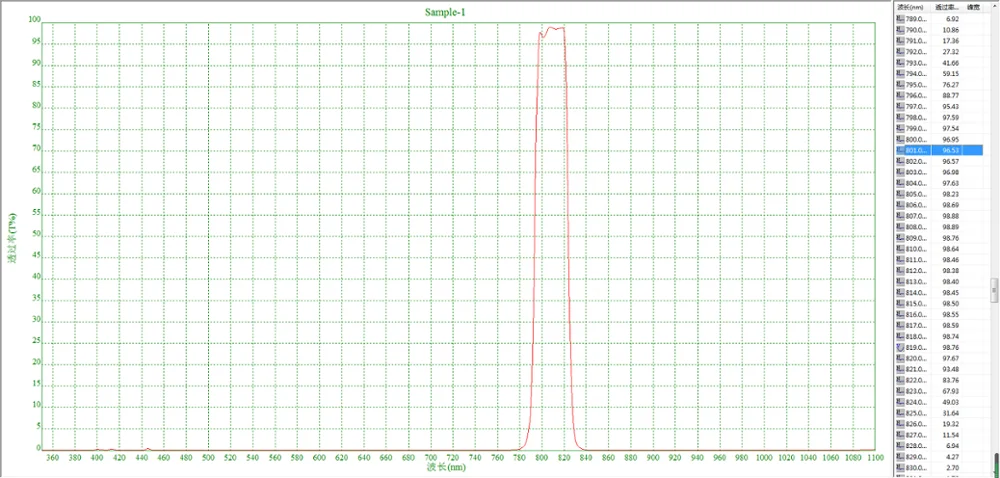The height and width of the screenshot is (478, 1000).
Task: Click the row icon for 803.0 nm
Action: point(901,173)
